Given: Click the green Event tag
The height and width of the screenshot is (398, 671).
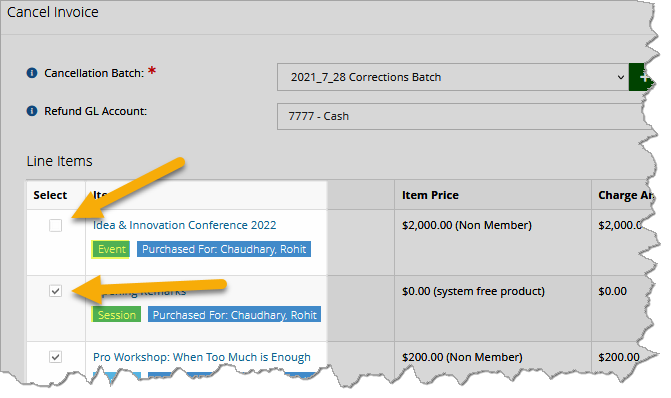Looking at the screenshot, I should (111, 249).
